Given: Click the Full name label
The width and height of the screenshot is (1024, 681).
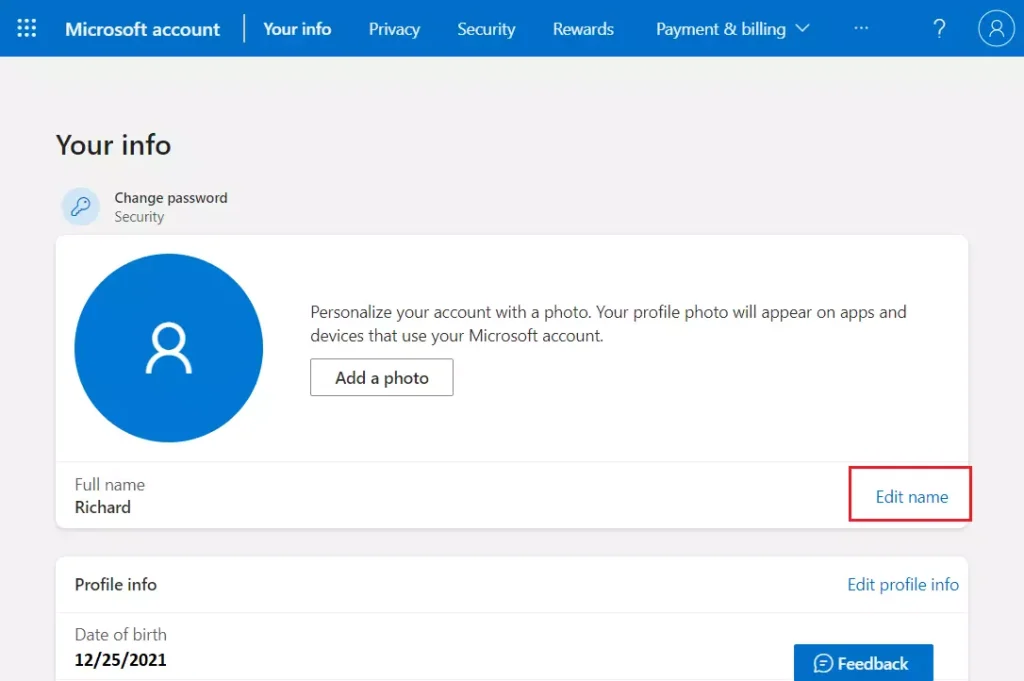Looking at the screenshot, I should coord(110,484).
